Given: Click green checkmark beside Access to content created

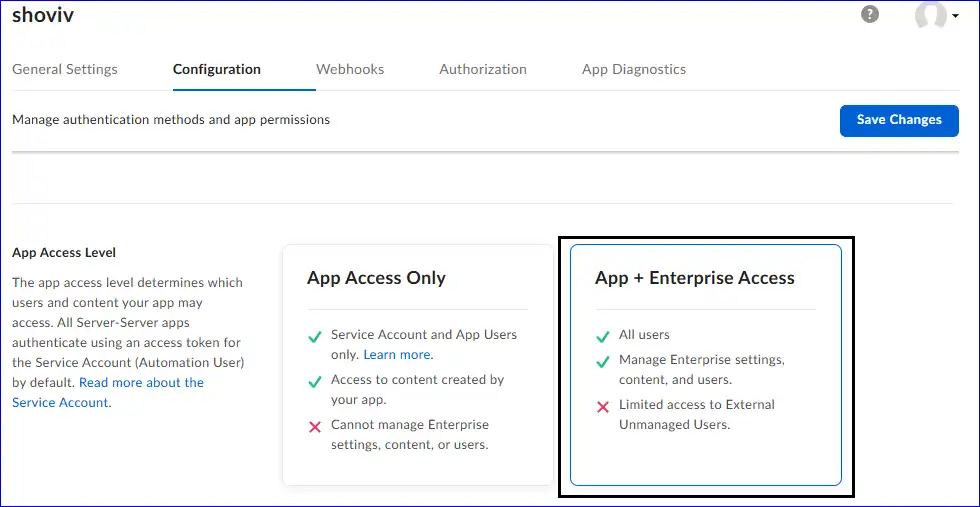Looking at the screenshot, I should pyautogui.click(x=315, y=381).
